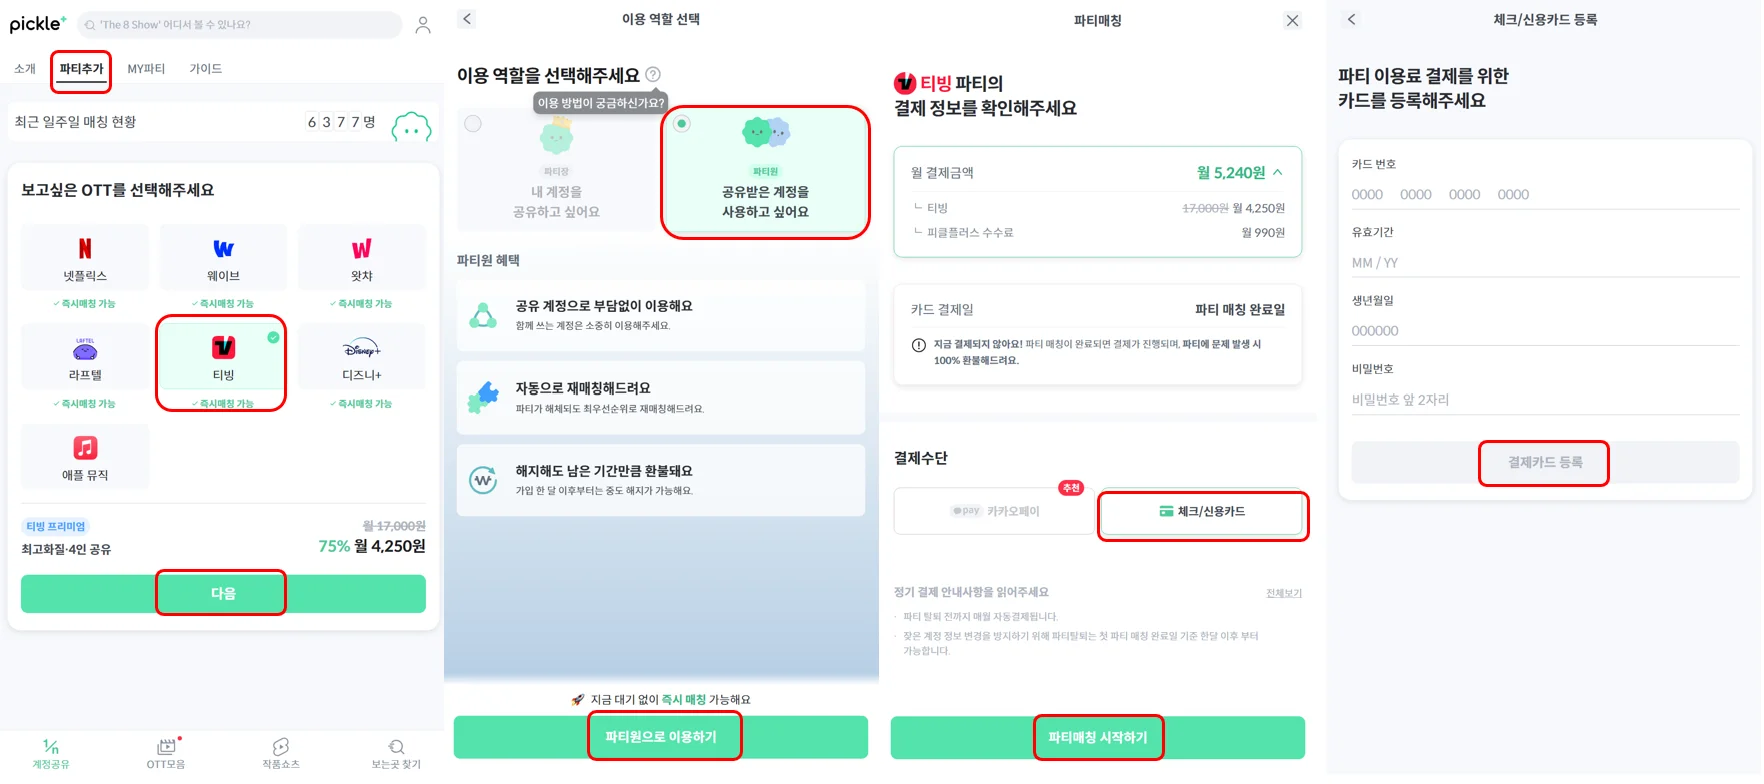Screen dimensions: 1764x784
Task: Close the 파티매칭 screen
Action: [1292, 21]
